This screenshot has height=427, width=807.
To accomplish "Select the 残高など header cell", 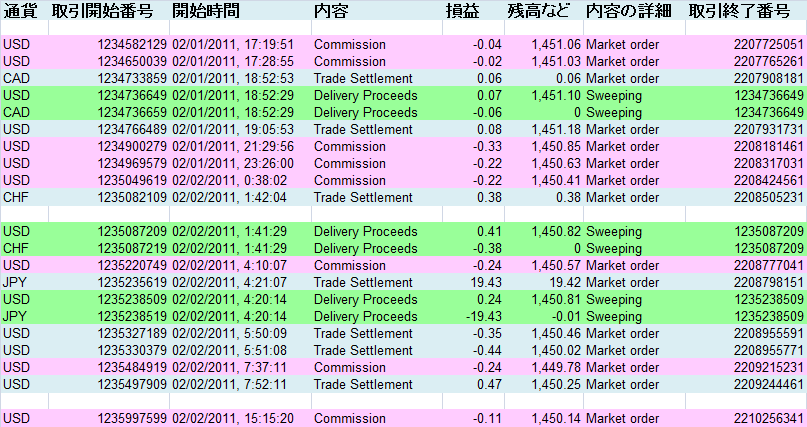I will coord(541,12).
